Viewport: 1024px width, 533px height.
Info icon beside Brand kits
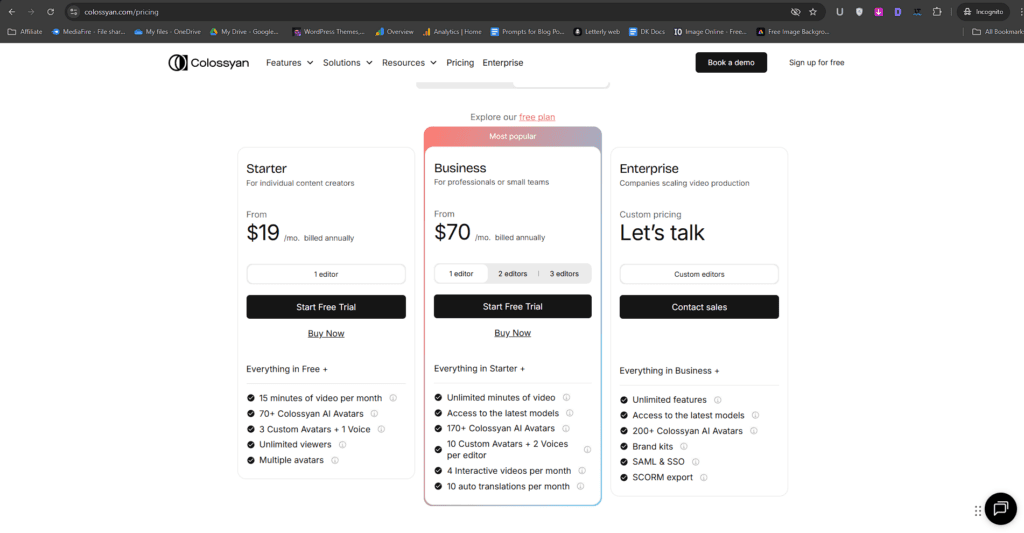pos(684,447)
